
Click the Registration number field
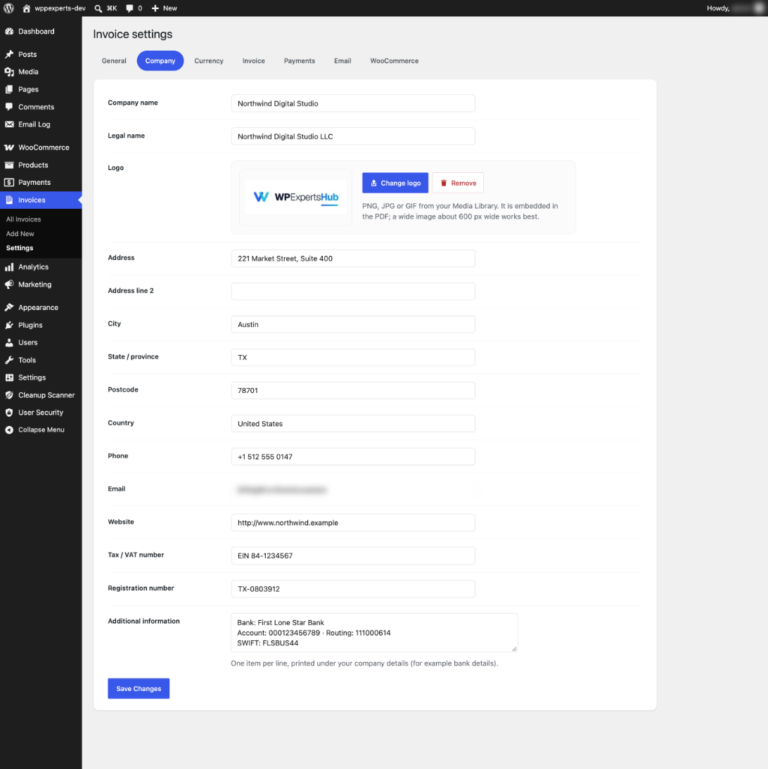(353, 589)
